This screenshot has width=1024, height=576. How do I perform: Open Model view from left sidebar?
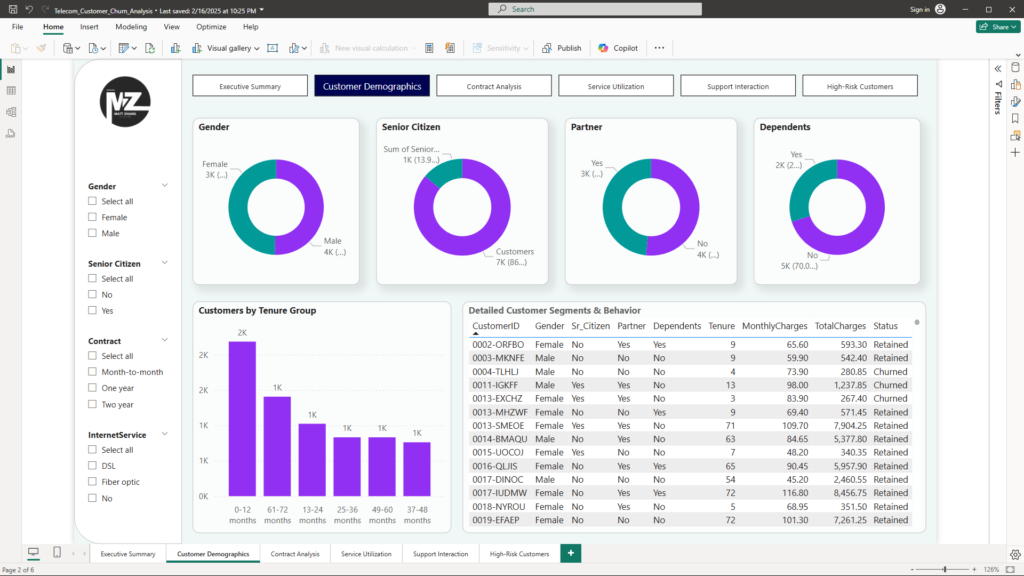[11, 111]
